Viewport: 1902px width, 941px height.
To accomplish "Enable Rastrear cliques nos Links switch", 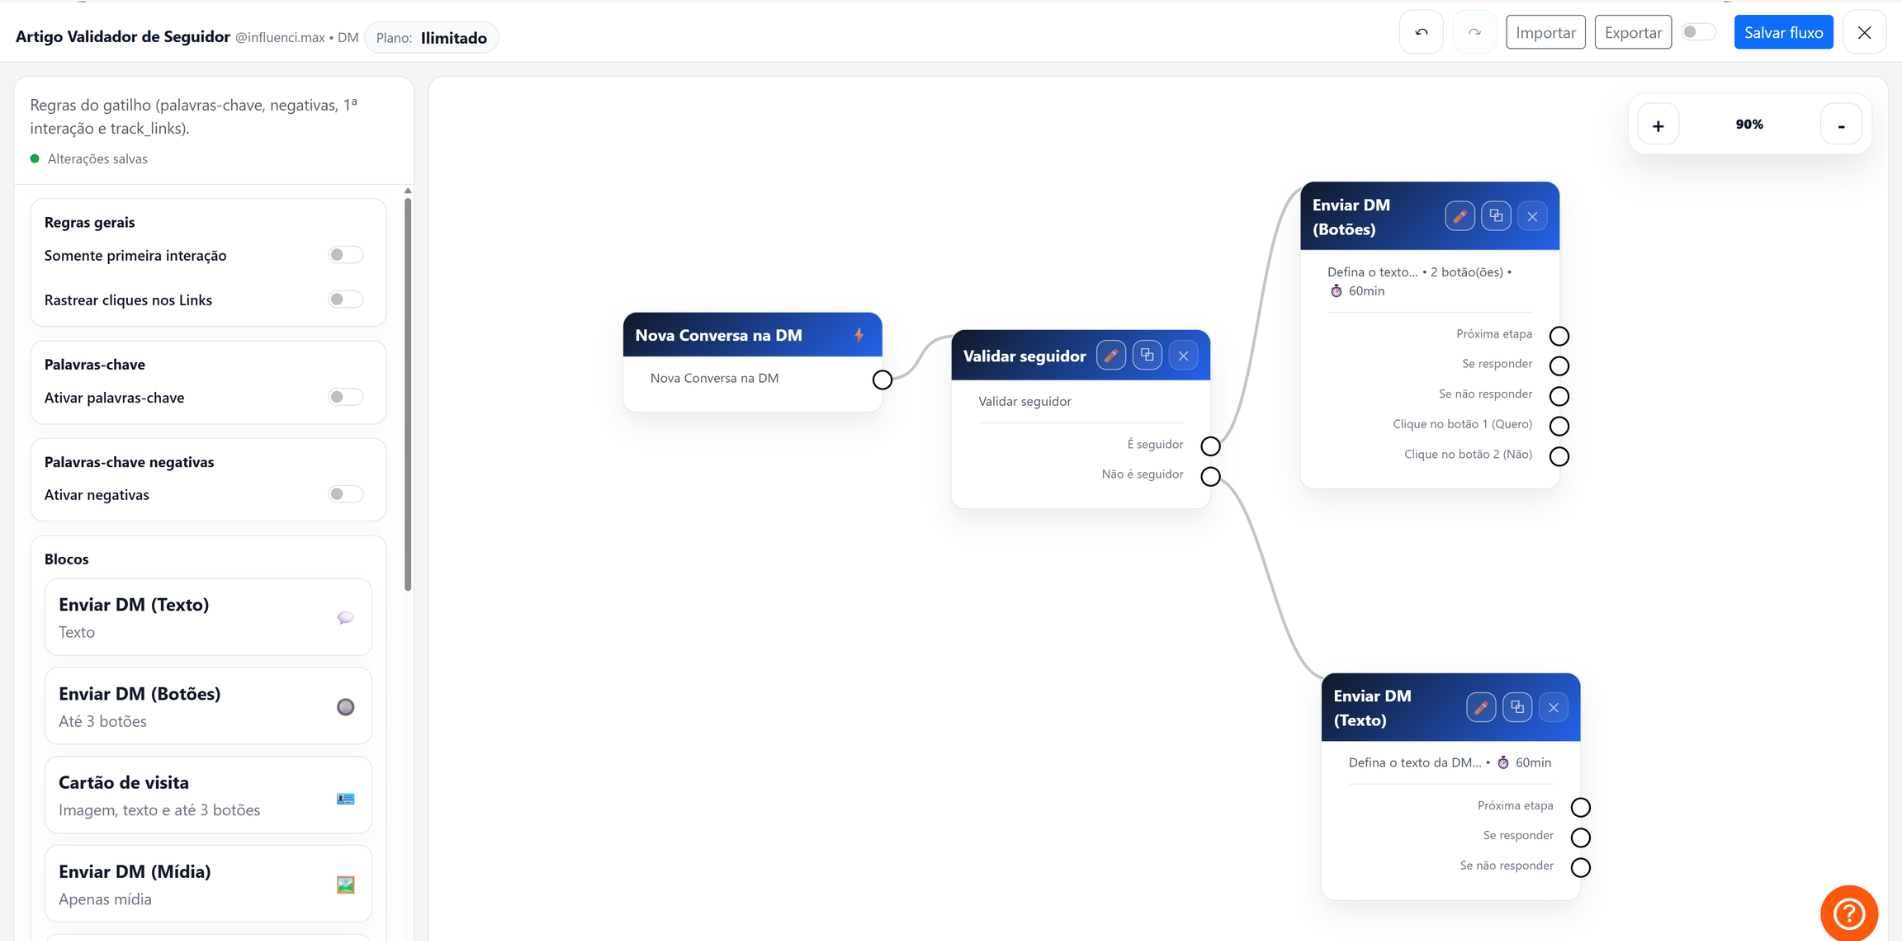I will (345, 299).
